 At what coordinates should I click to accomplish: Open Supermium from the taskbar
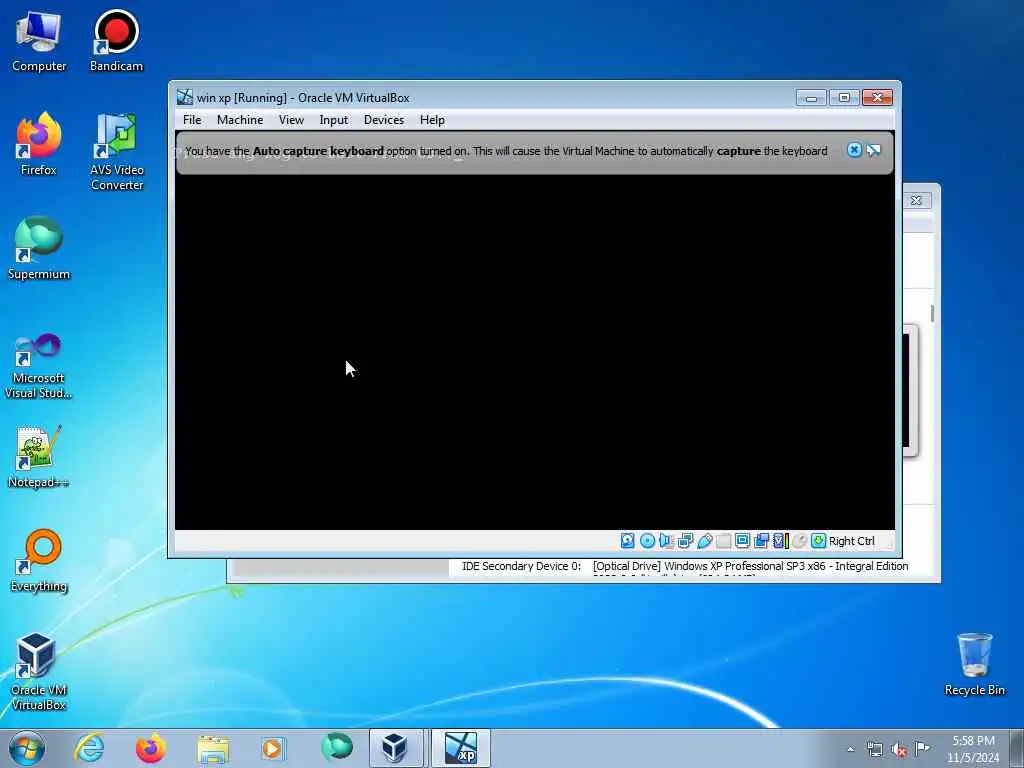click(336, 748)
